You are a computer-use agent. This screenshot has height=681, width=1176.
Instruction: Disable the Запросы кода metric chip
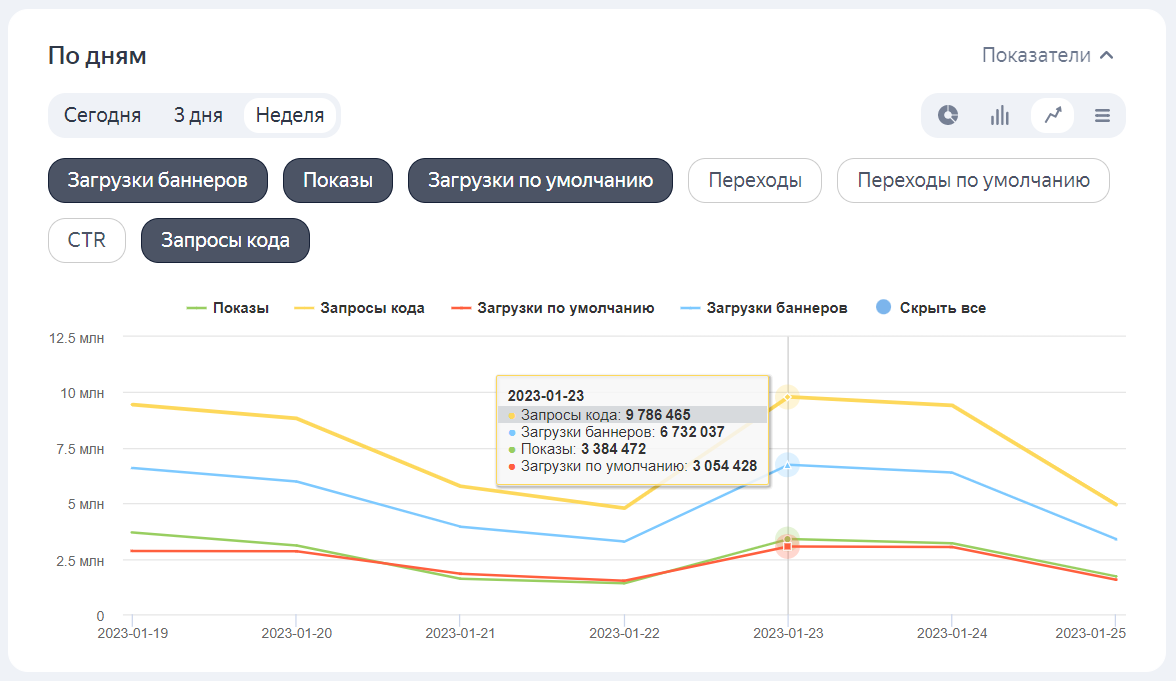click(225, 241)
